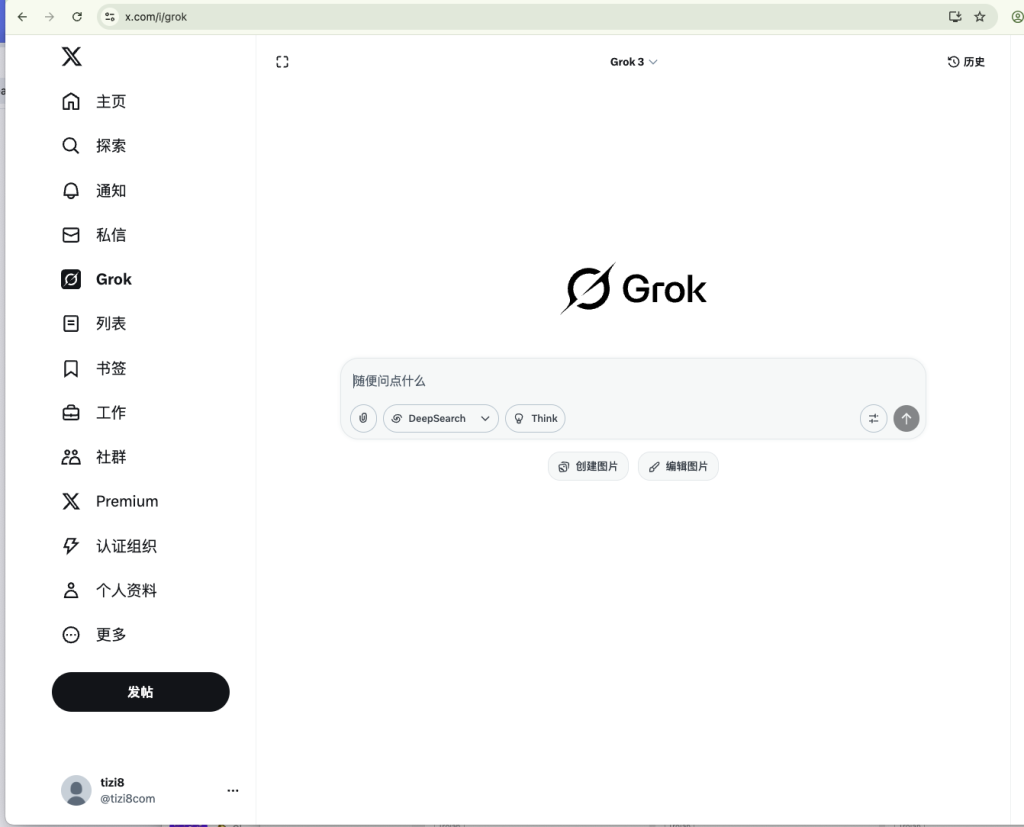The image size is (1024, 827).
Task: Open the Grok 3 model selector
Action: tap(633, 62)
